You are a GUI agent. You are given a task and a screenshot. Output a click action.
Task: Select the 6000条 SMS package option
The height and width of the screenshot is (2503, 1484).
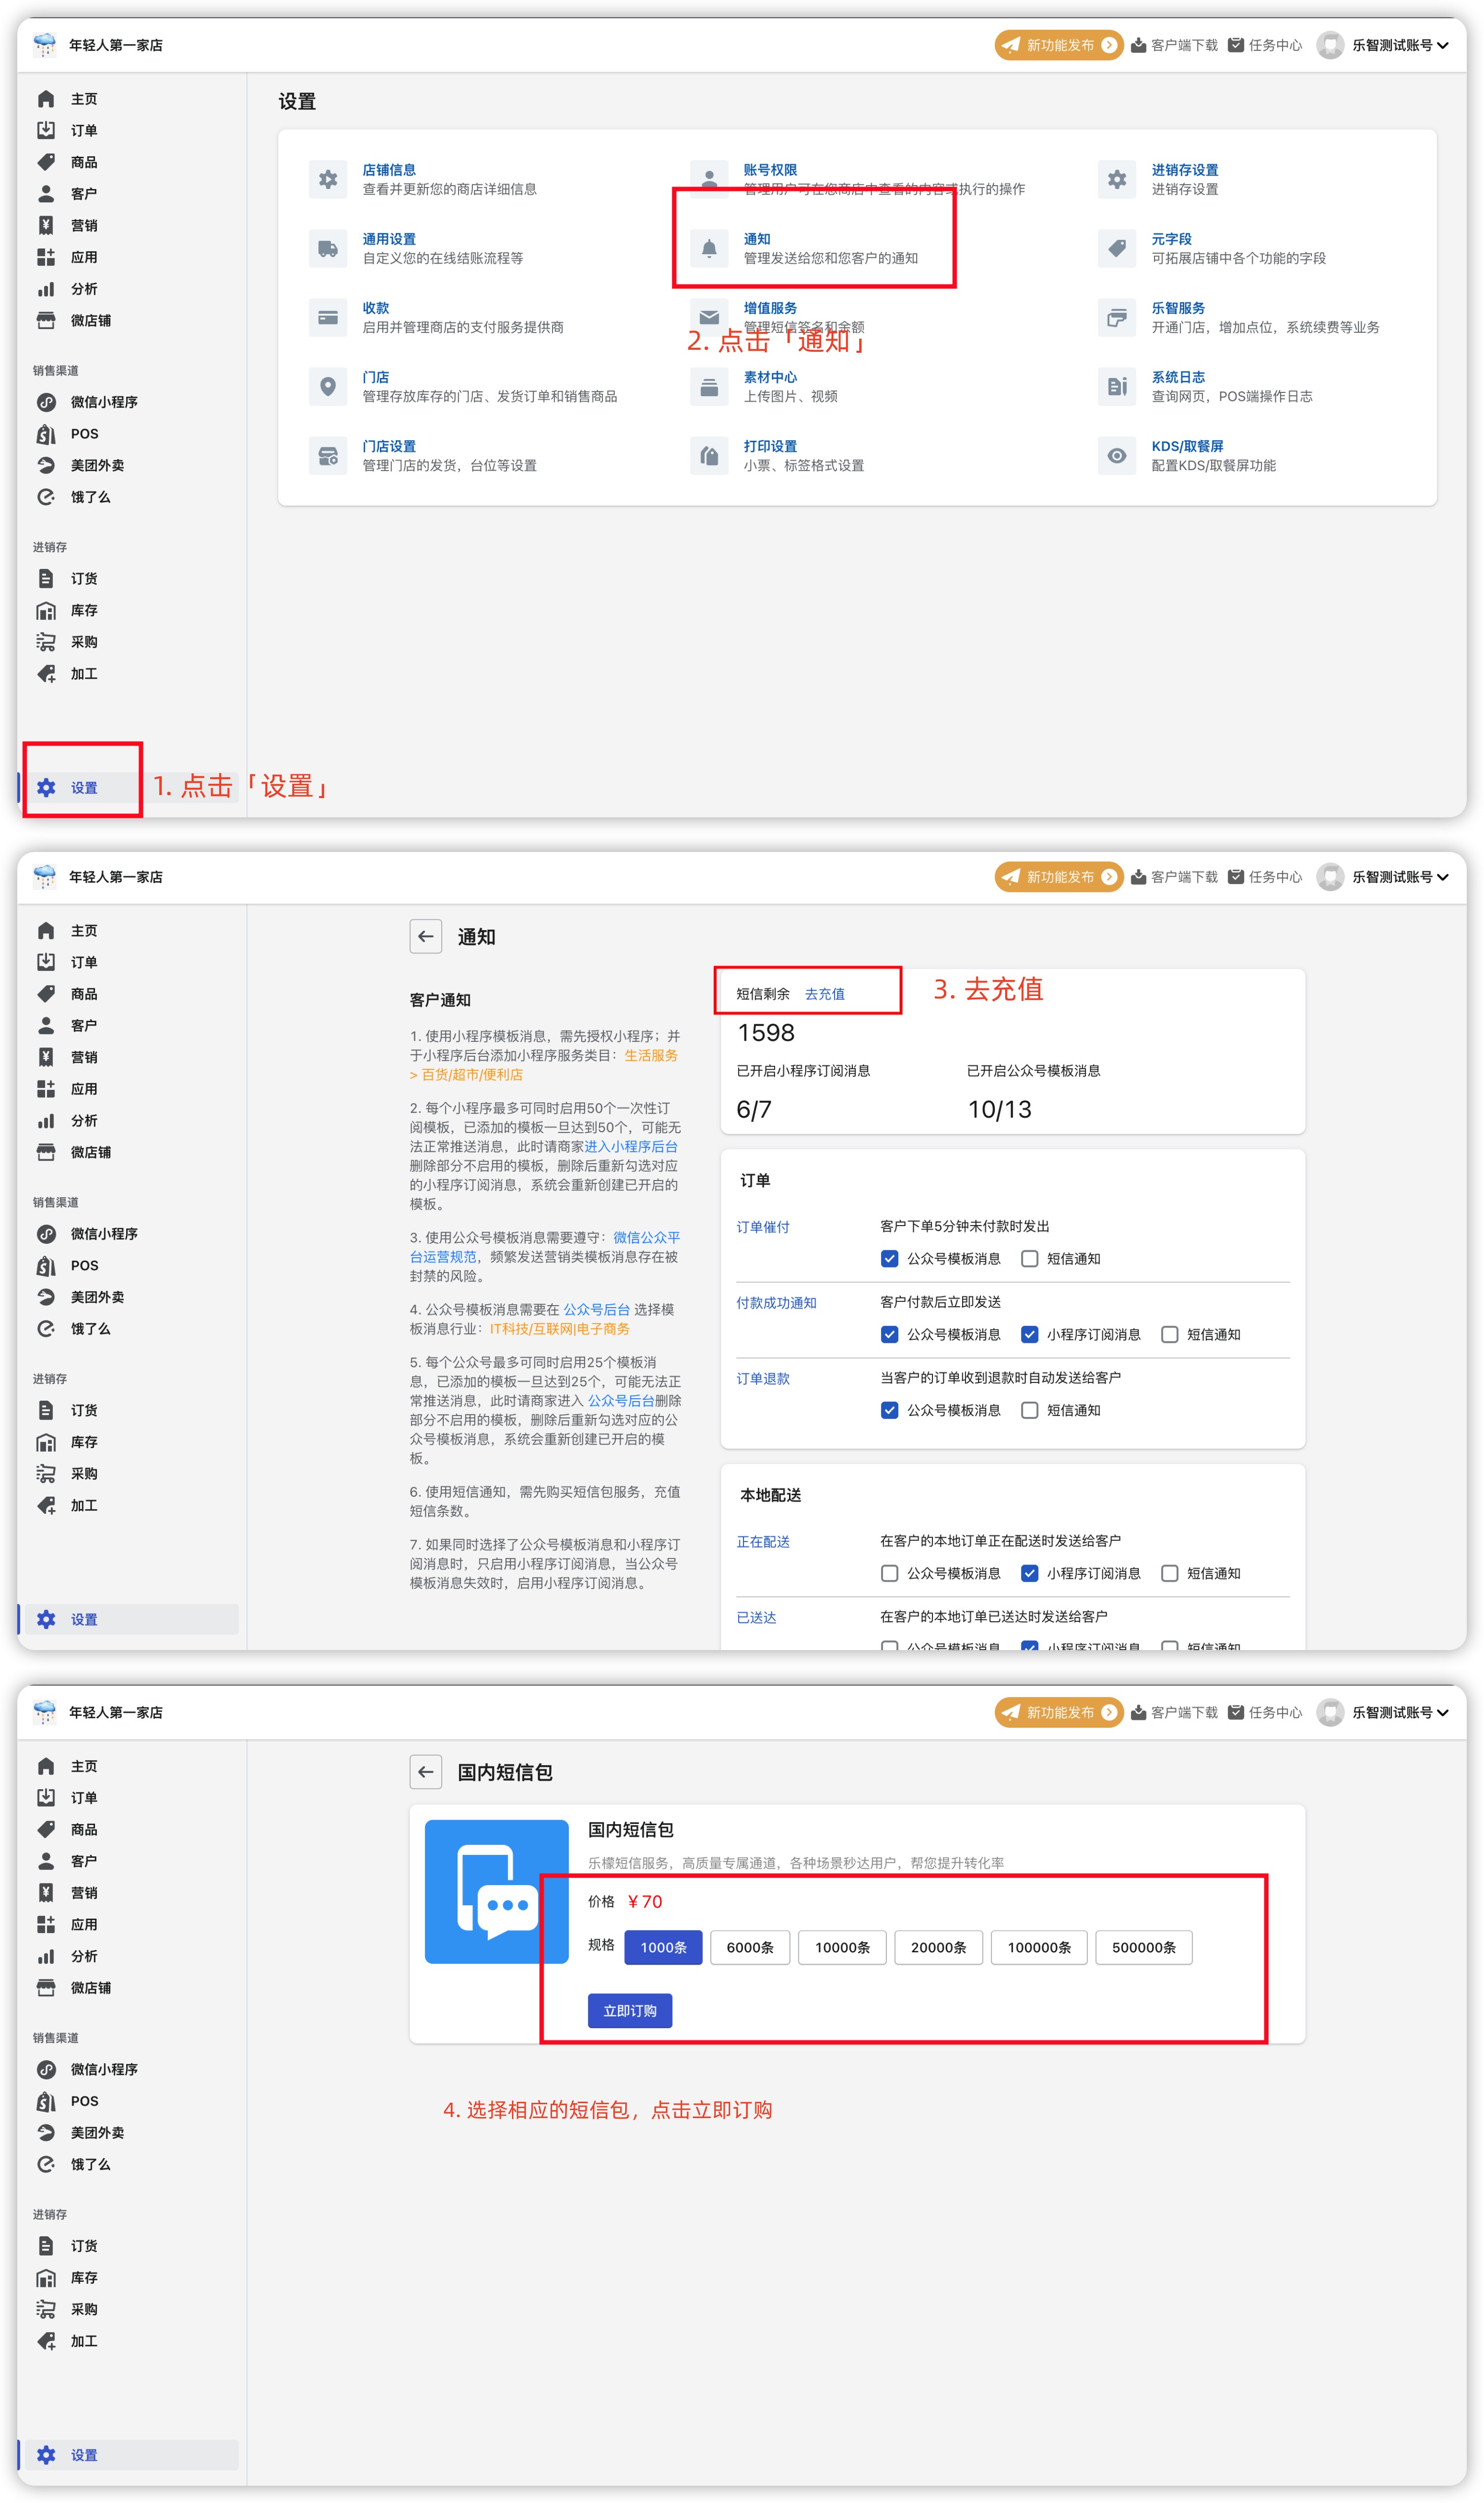point(750,1947)
